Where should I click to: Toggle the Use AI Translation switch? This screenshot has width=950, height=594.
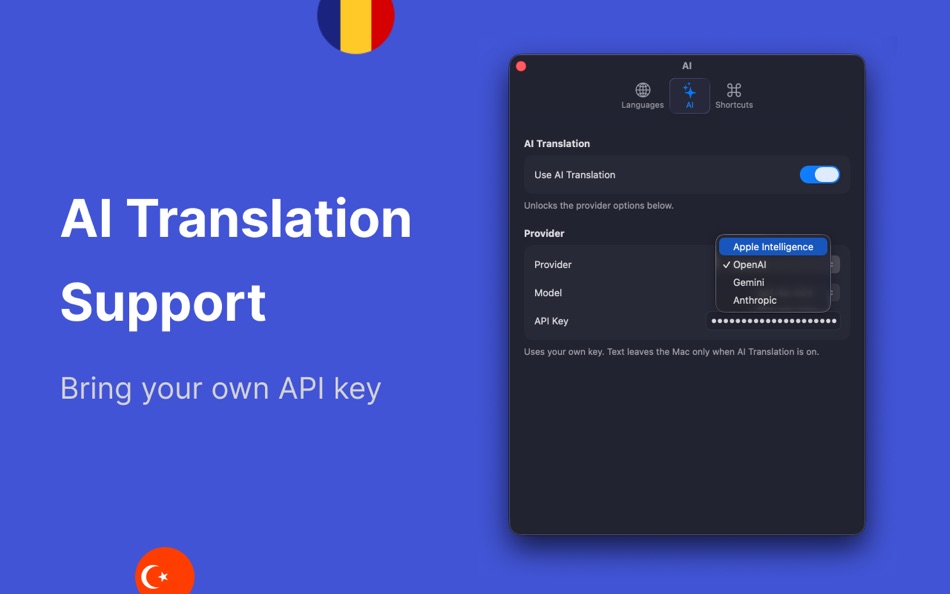(819, 175)
